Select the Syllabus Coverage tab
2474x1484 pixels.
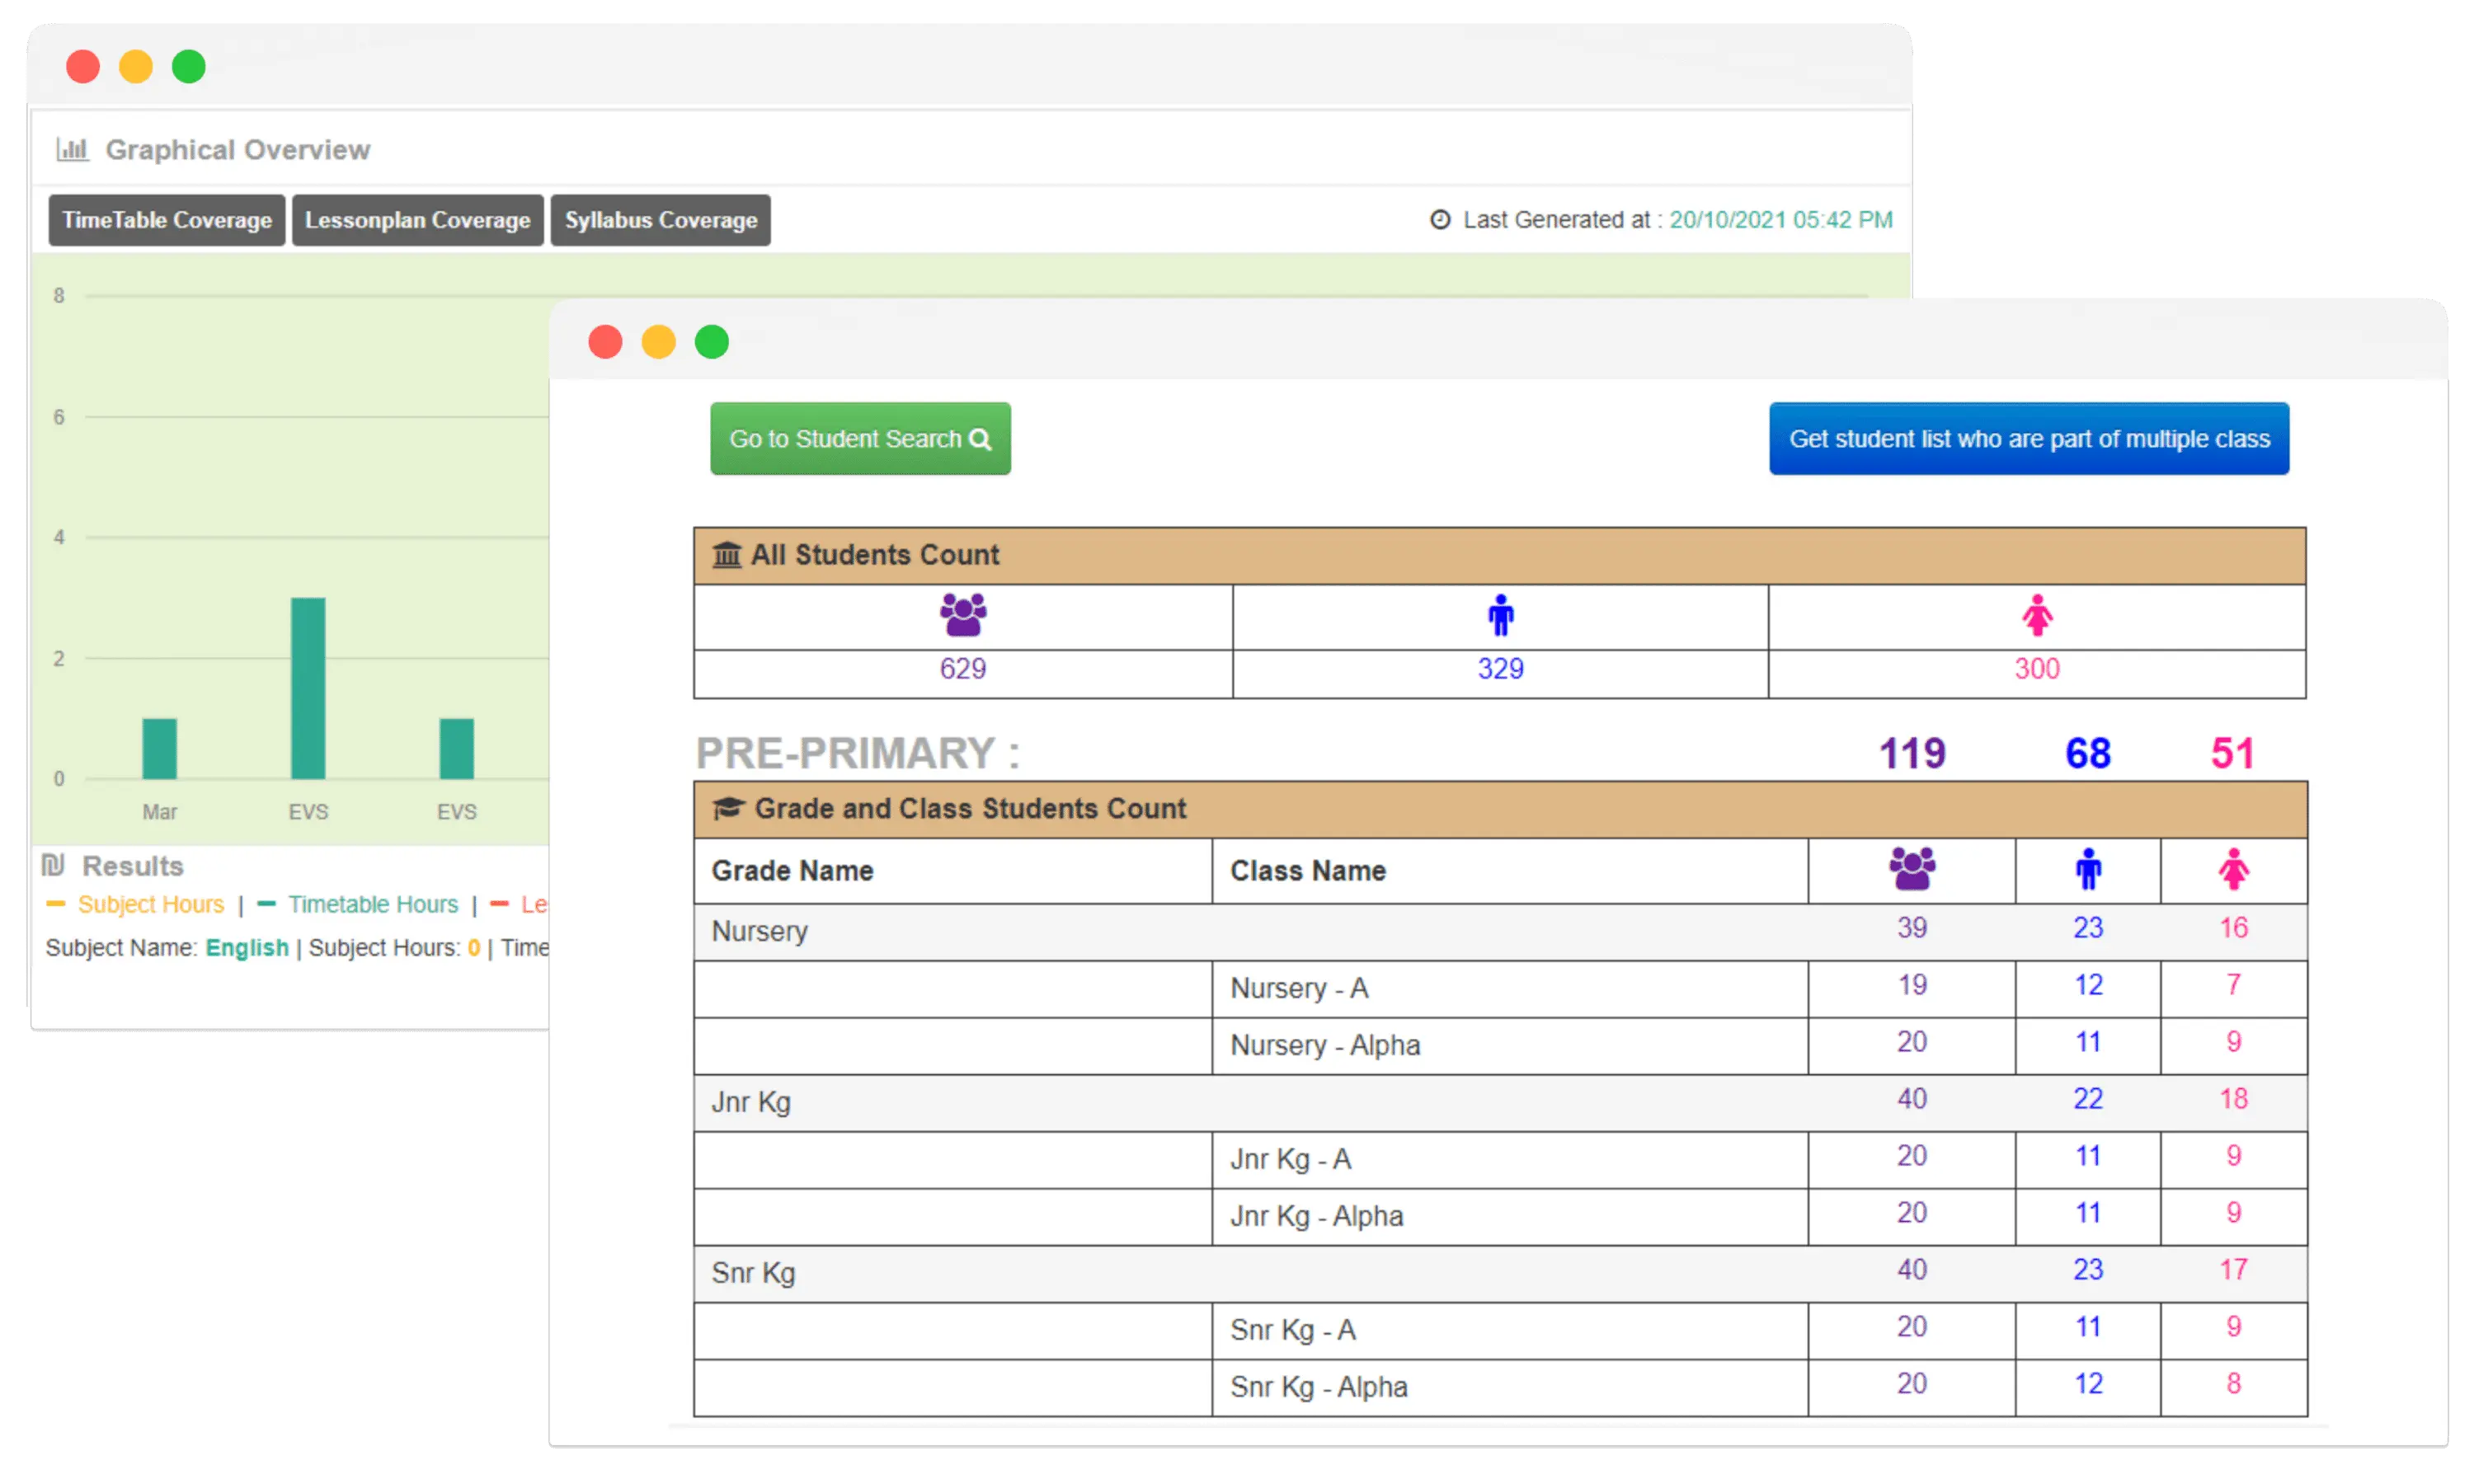[660, 220]
